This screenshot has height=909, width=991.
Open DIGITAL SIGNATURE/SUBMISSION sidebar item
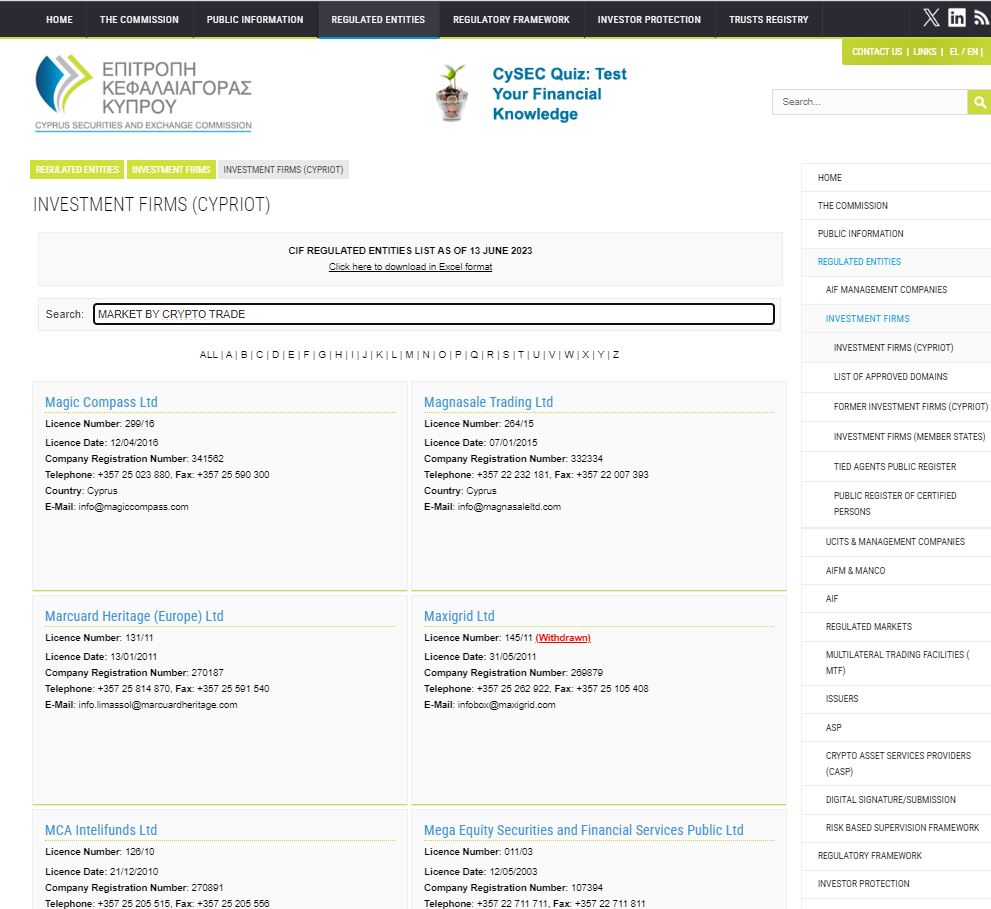896,800
